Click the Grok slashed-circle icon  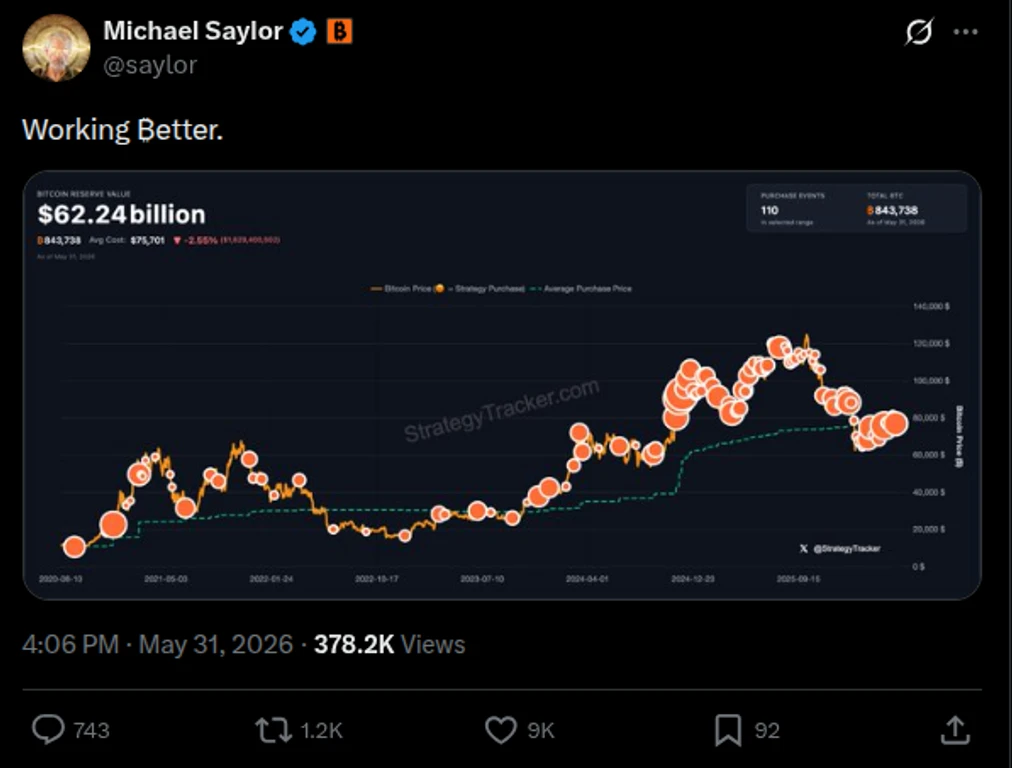[x=918, y=31]
